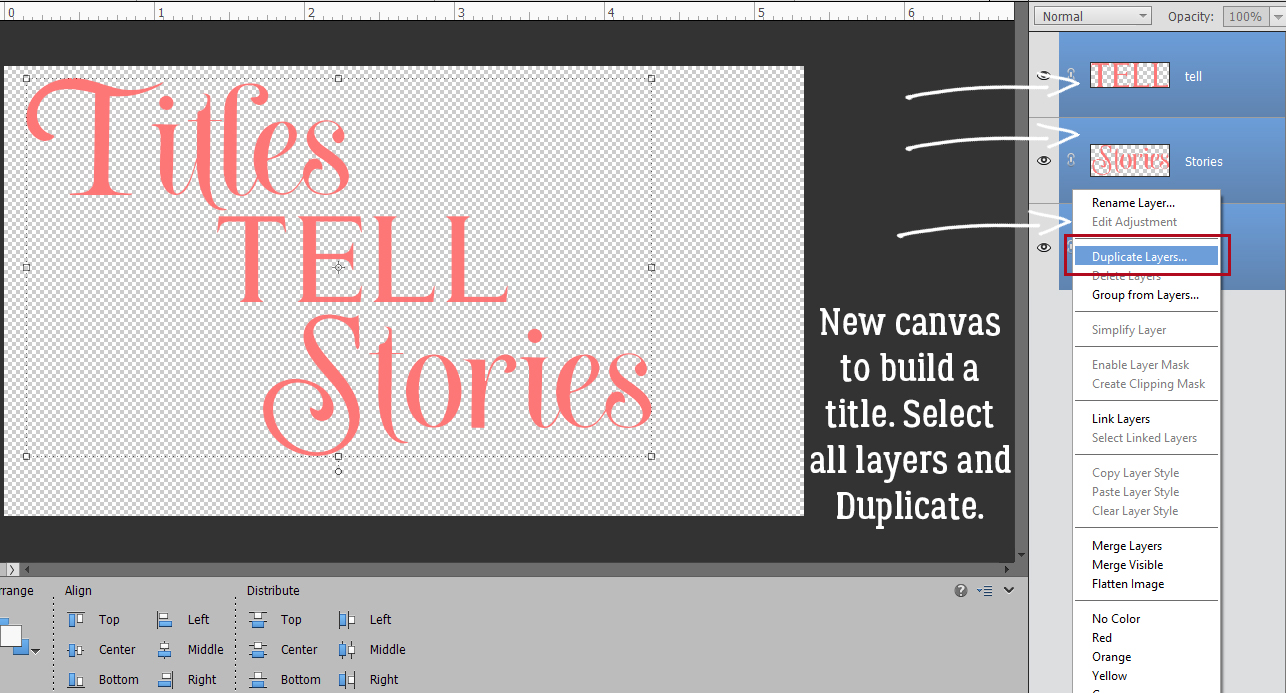Distribute layers by Top edges
1286x693 pixels.
pyautogui.click(x=275, y=620)
